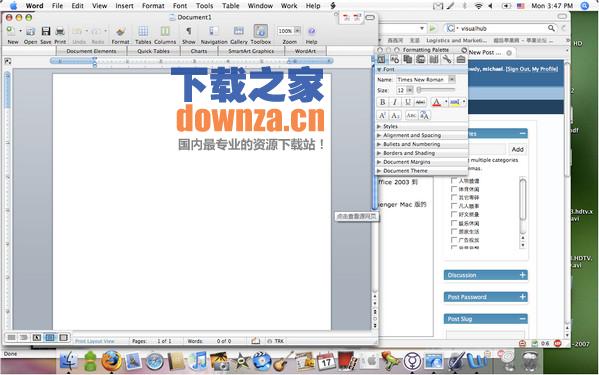Expand Alignment and Spacing section
Image resolution: width=599 pixels, height=375 pixels.
[422, 135]
